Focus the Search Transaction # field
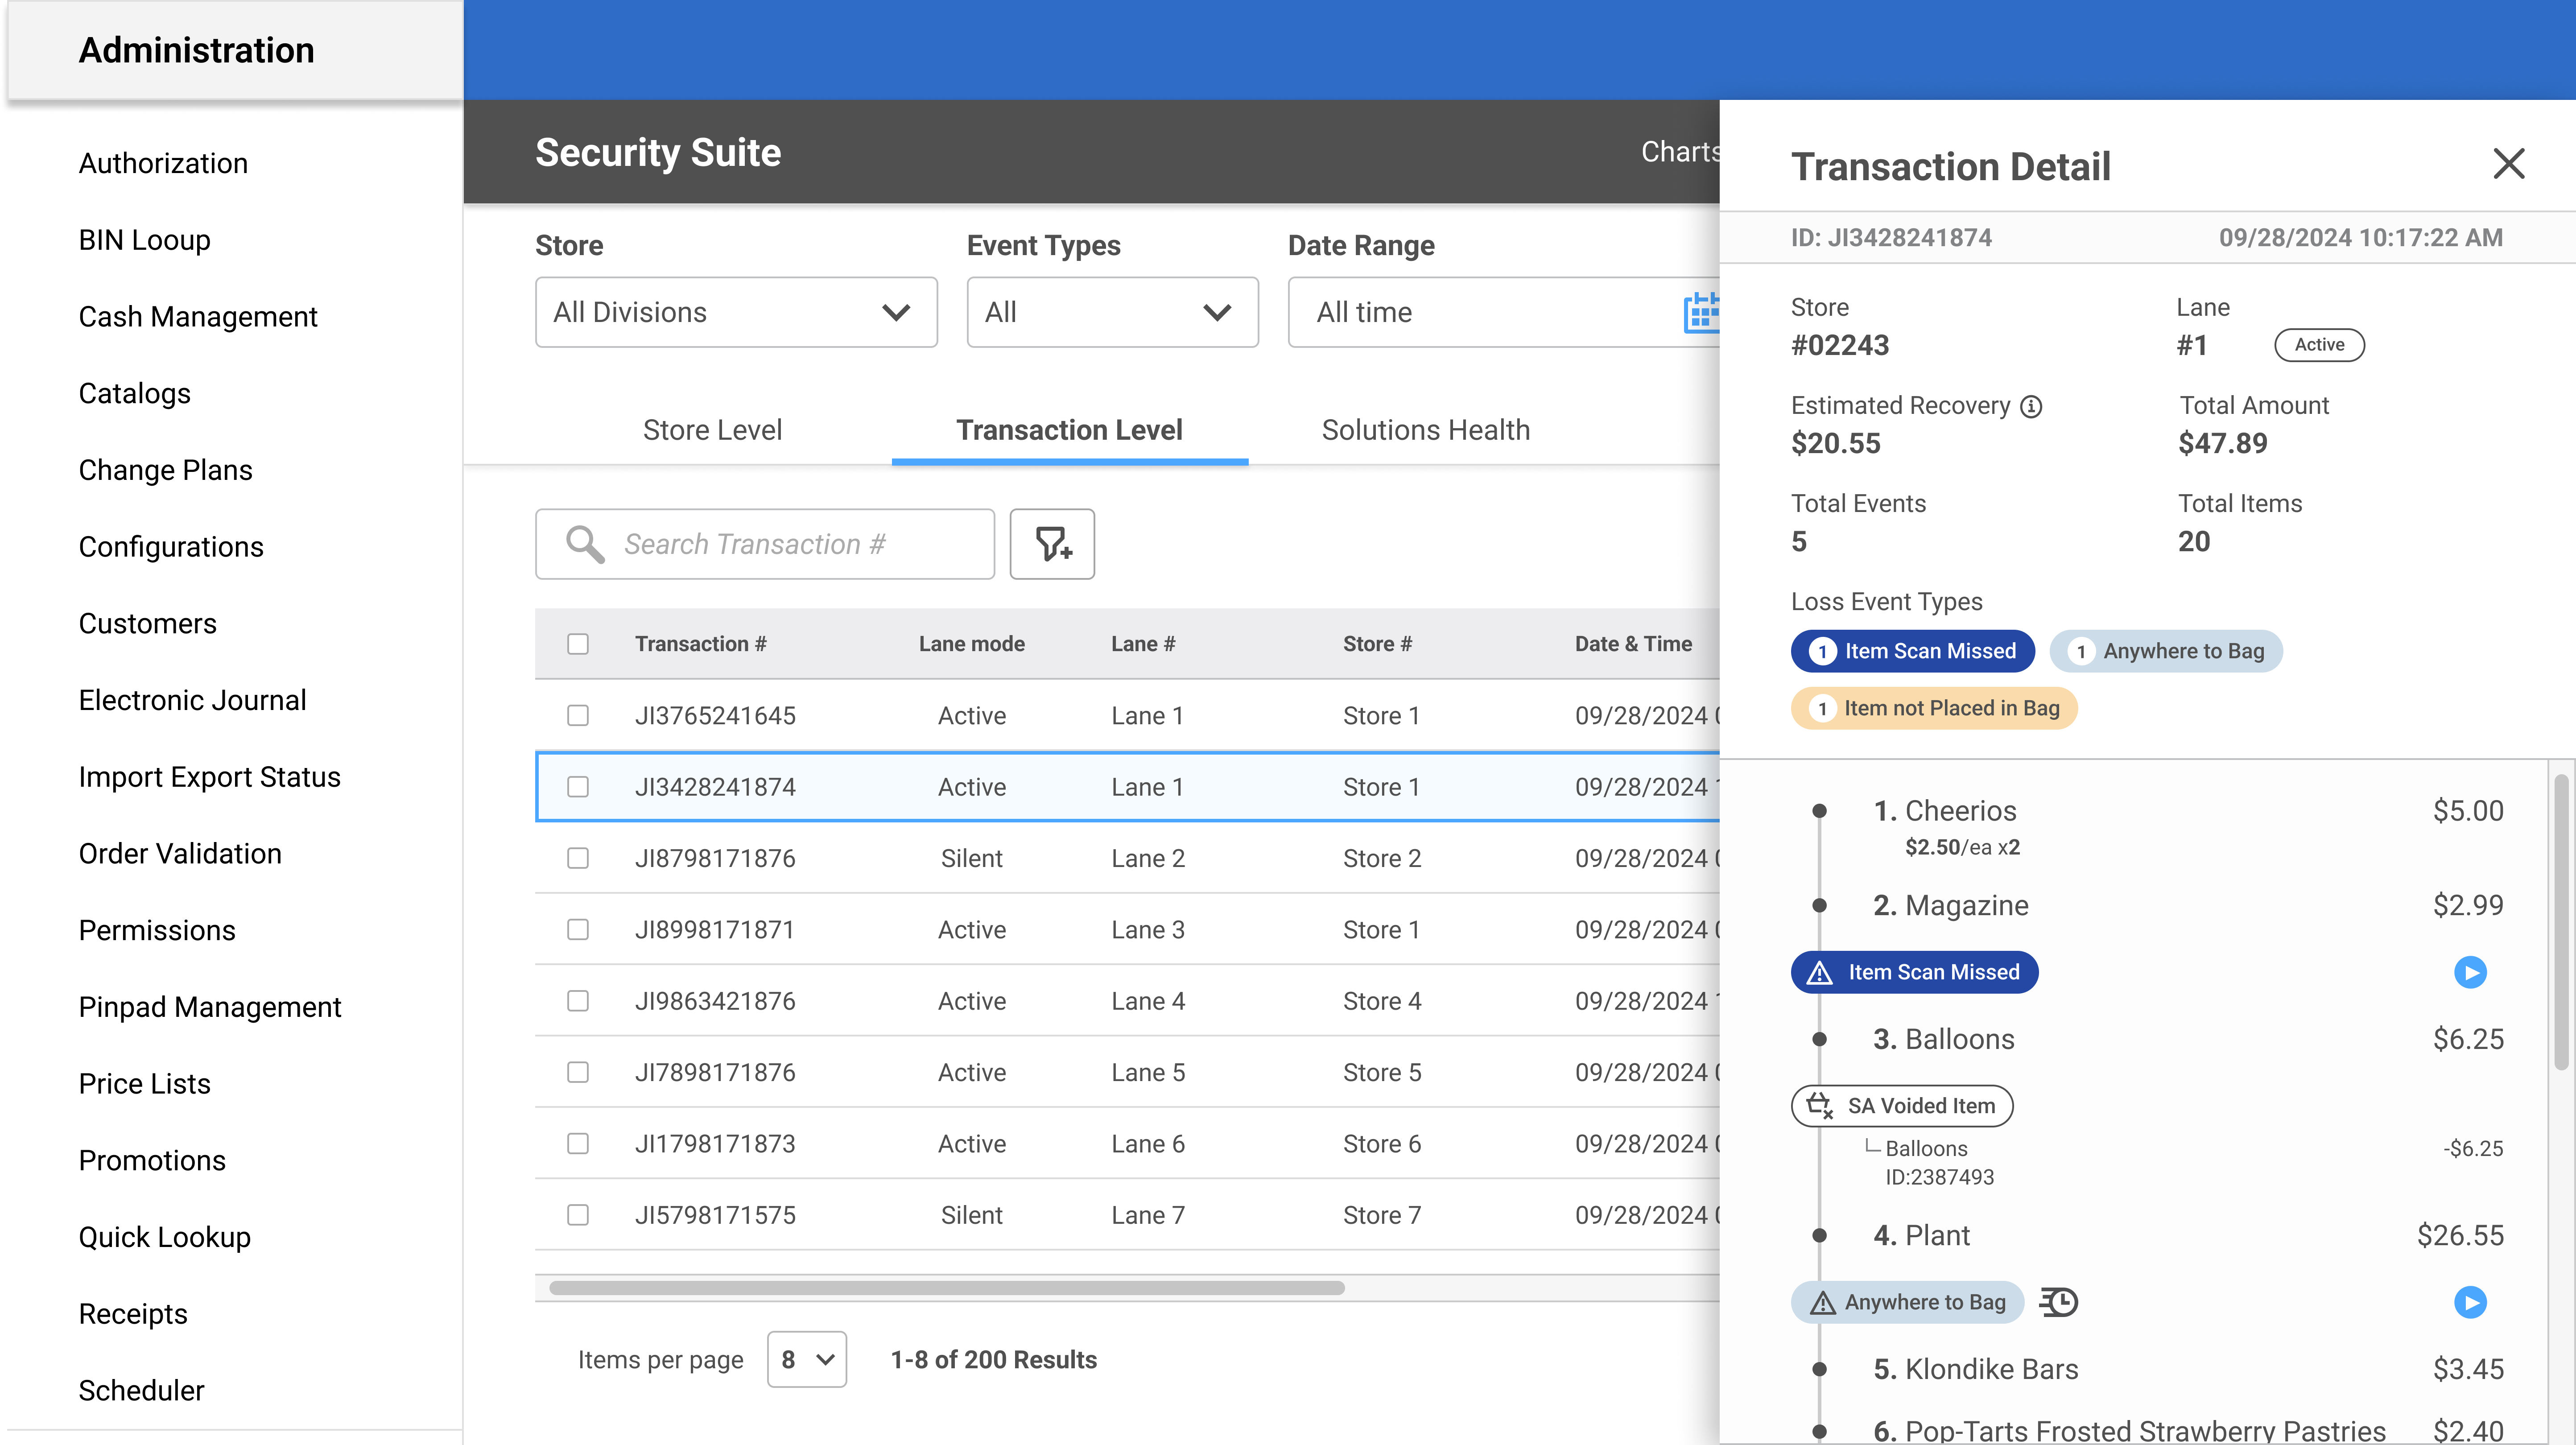The height and width of the screenshot is (1445, 2576). click(764, 544)
